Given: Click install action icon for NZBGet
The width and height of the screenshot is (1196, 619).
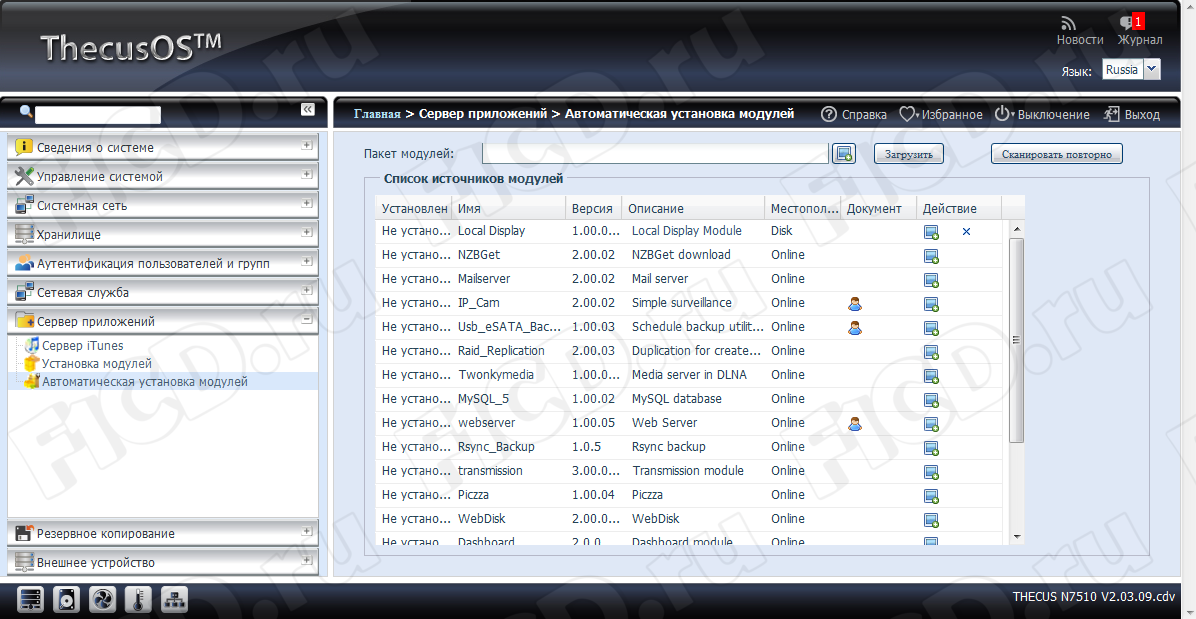Looking at the screenshot, I should [931, 256].
